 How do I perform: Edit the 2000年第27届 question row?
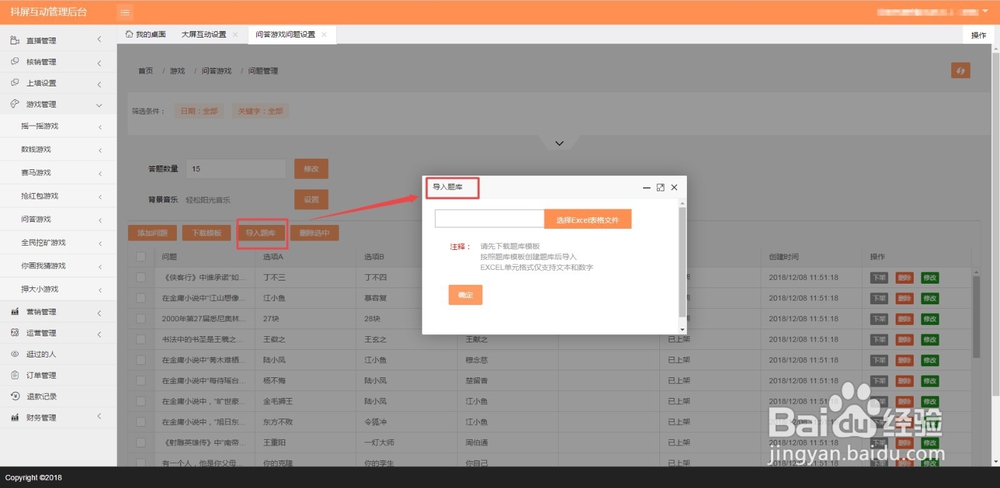[x=930, y=318]
